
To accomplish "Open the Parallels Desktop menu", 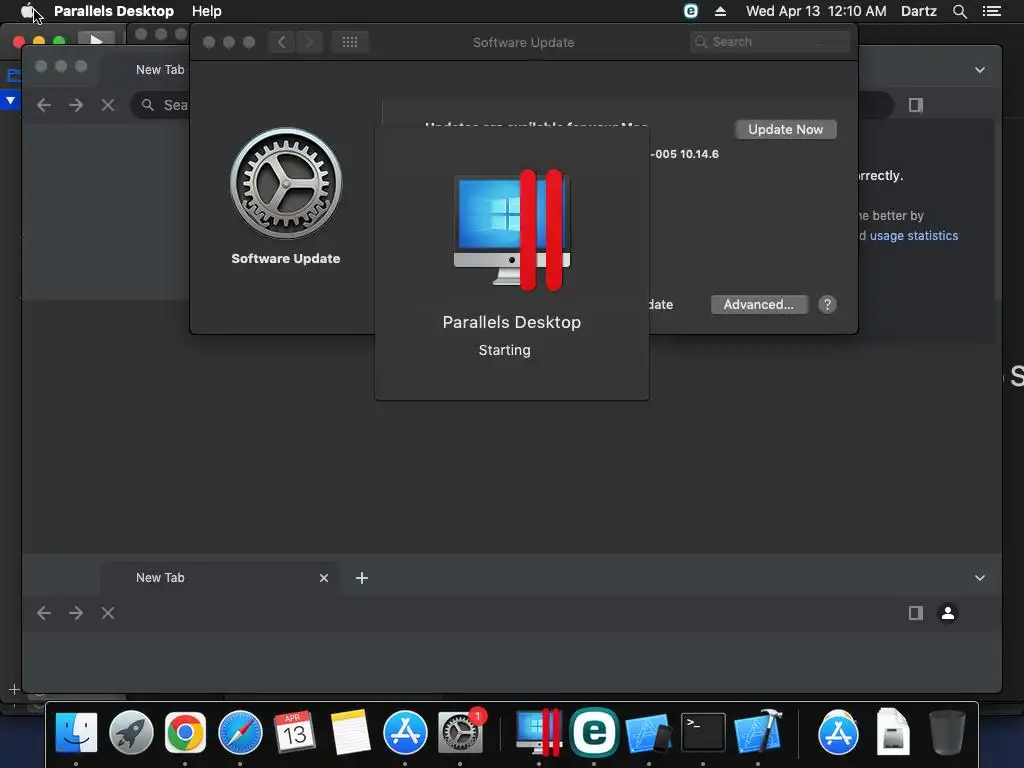I will pos(114,11).
